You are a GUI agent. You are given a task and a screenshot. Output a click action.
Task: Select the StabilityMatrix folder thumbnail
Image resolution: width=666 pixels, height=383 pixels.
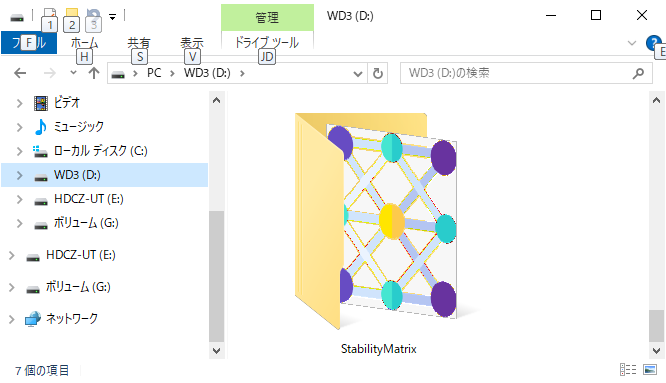click(x=376, y=221)
